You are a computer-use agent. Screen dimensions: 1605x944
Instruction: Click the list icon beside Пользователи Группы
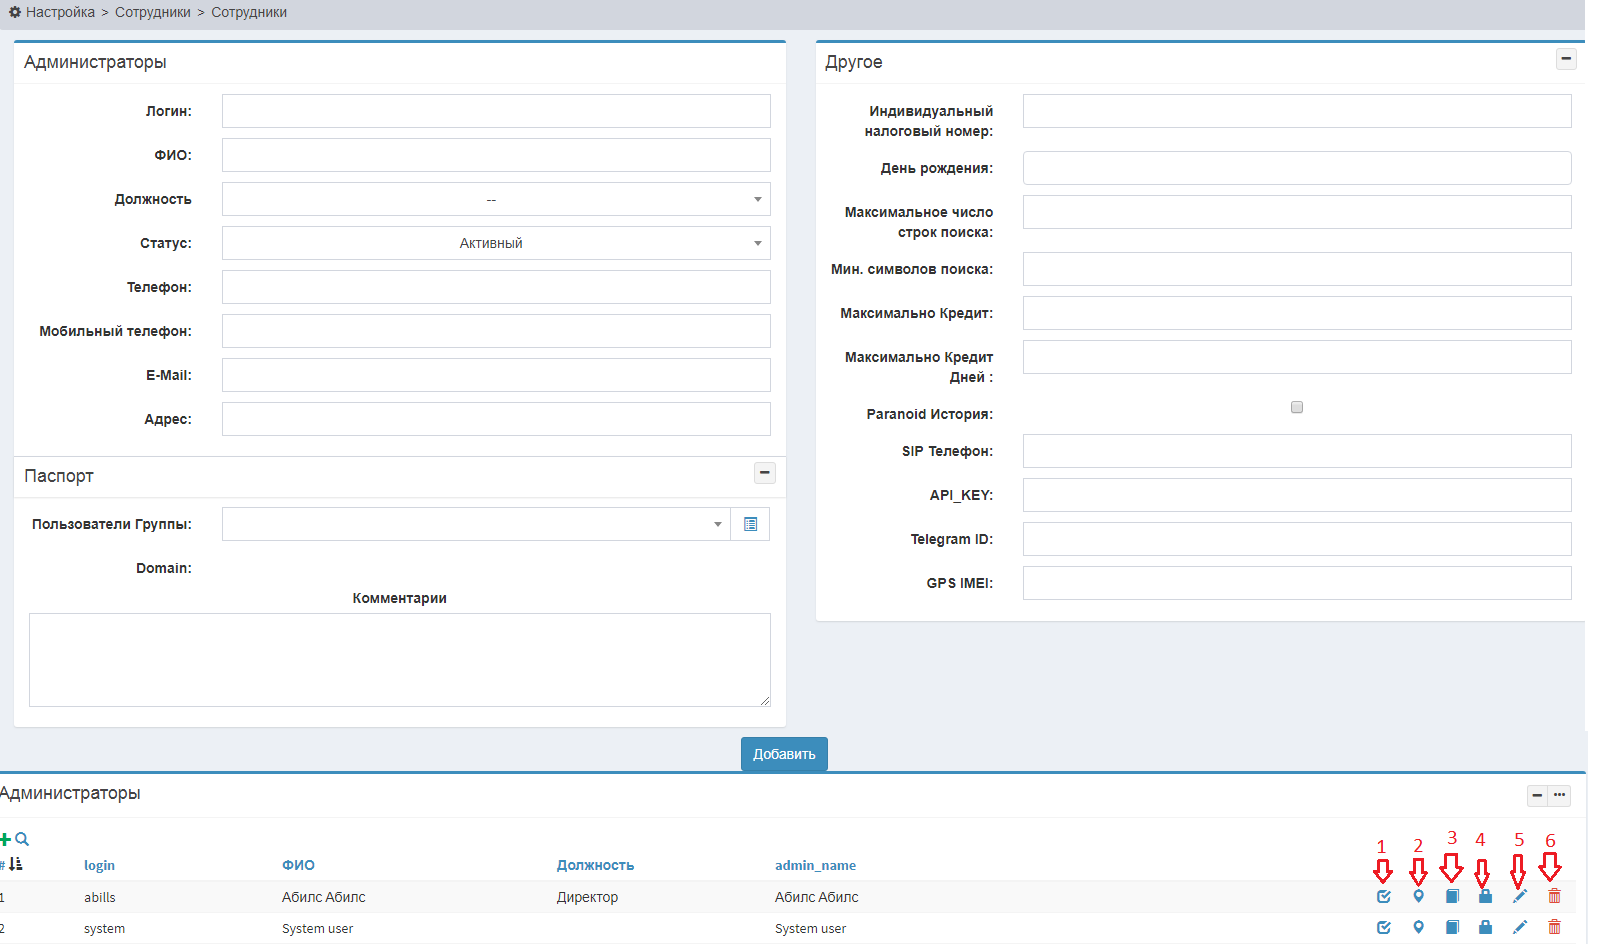750,525
